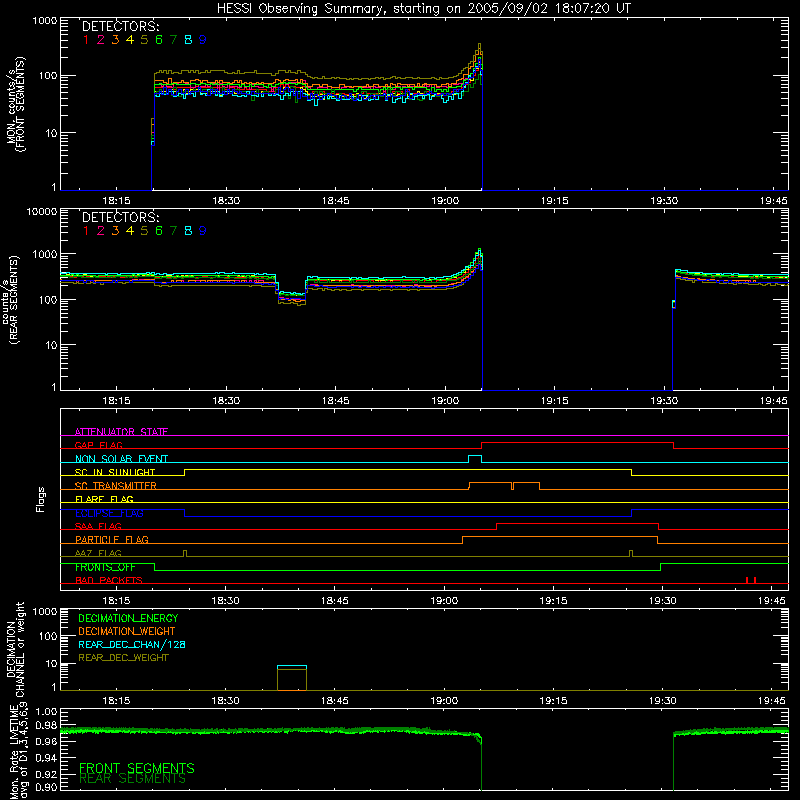Click the SC IN SUNLIGHT flag label
The image size is (800, 800).
(115, 472)
